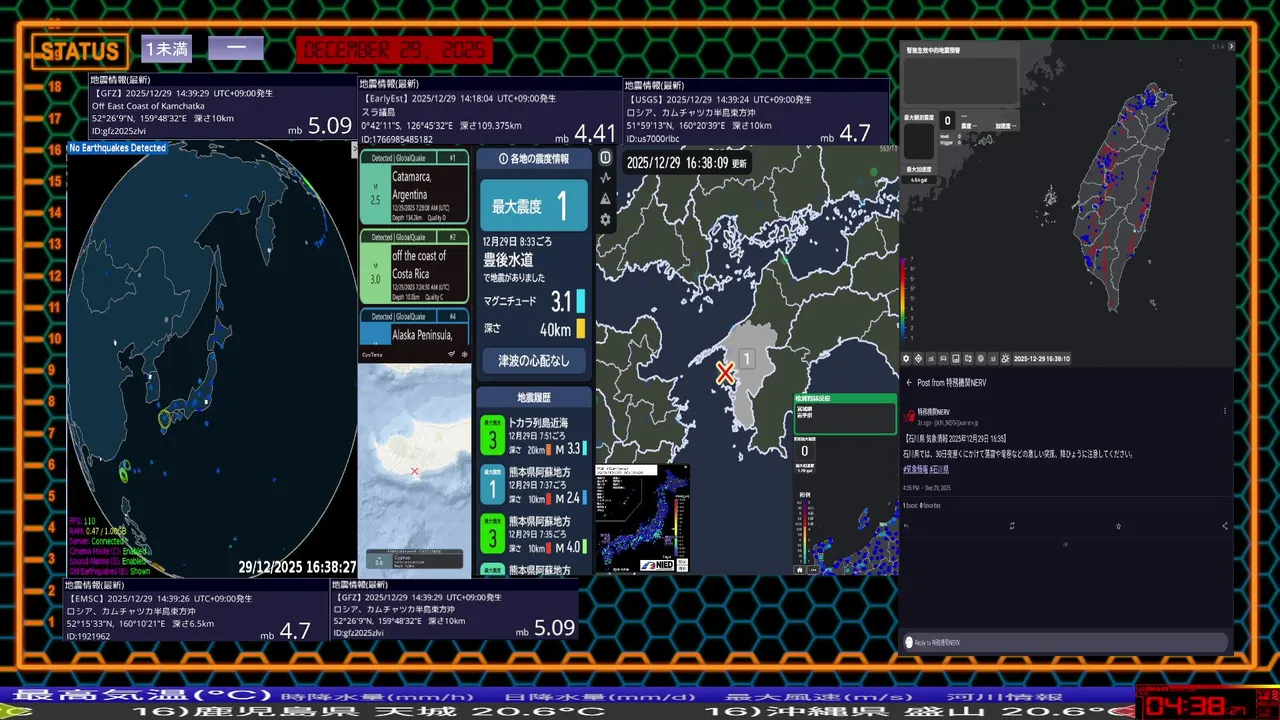Click the #石川県 hashtag link
Viewport: 1280px width, 720px height.
pyautogui.click(x=939, y=469)
